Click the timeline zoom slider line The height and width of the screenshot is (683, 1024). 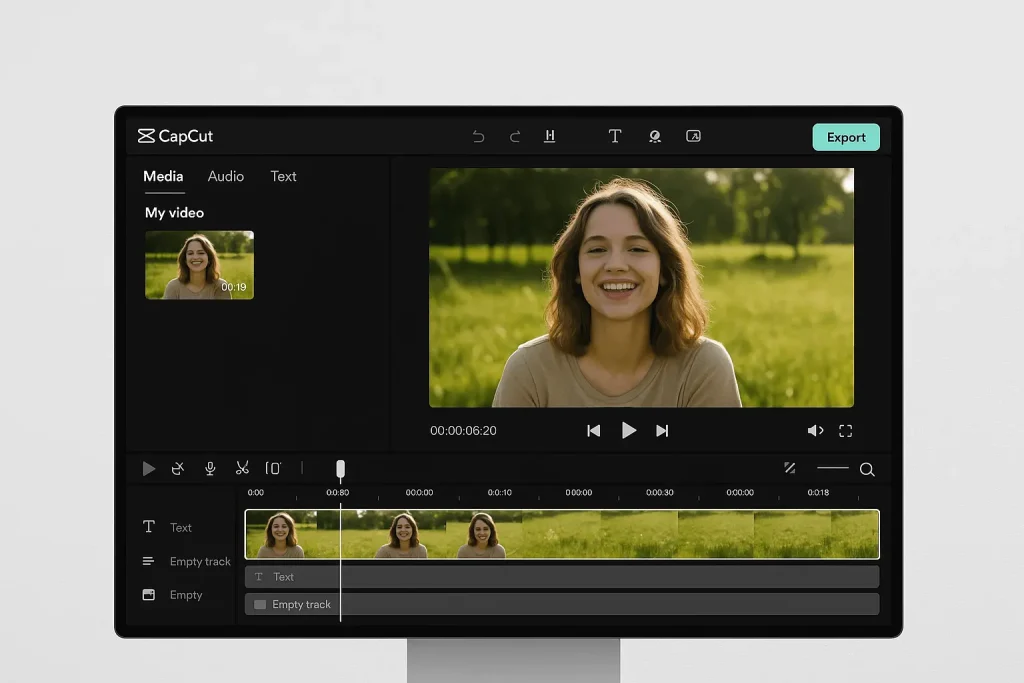coord(832,468)
